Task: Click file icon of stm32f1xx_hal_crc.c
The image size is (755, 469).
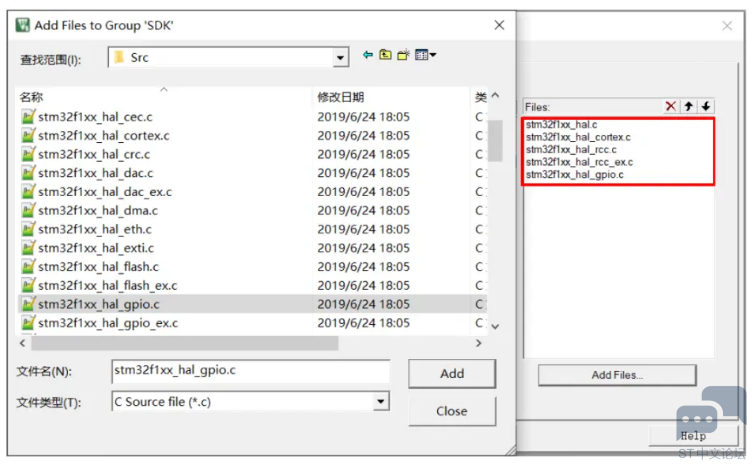Action: (x=28, y=155)
